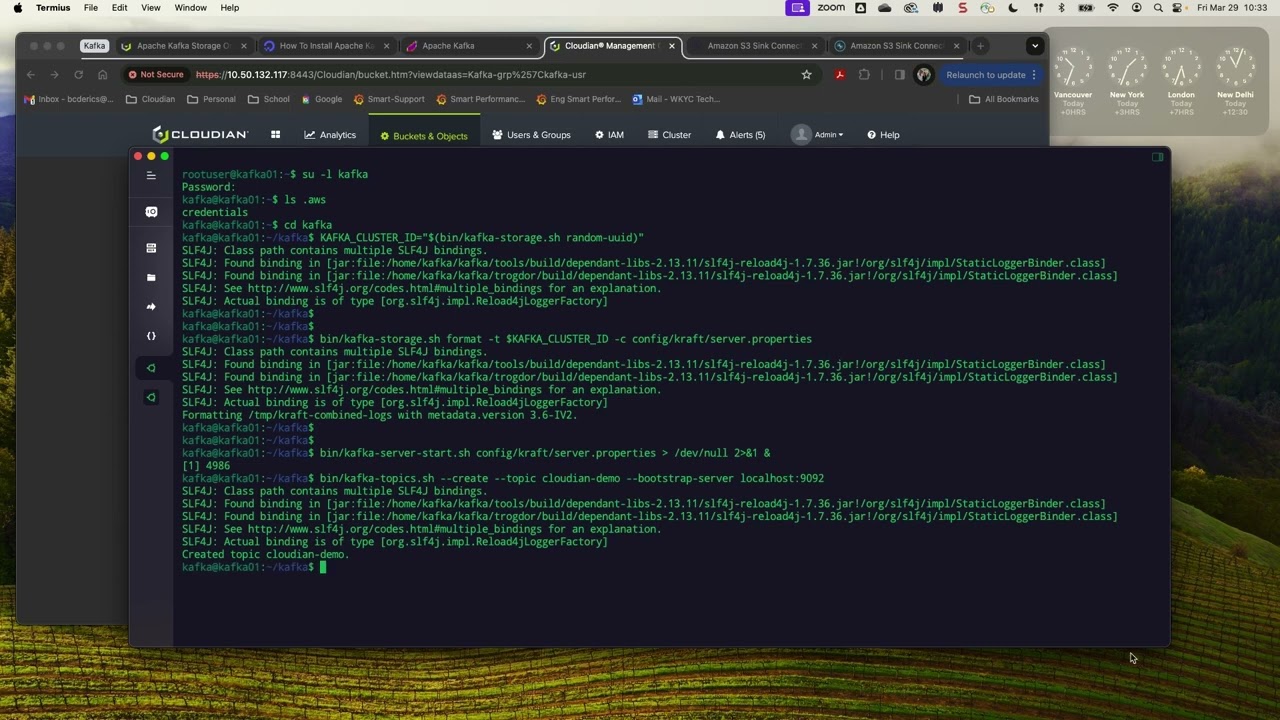Open the Help menu in macOS menu bar
The image size is (1280, 720).
coord(229,8)
